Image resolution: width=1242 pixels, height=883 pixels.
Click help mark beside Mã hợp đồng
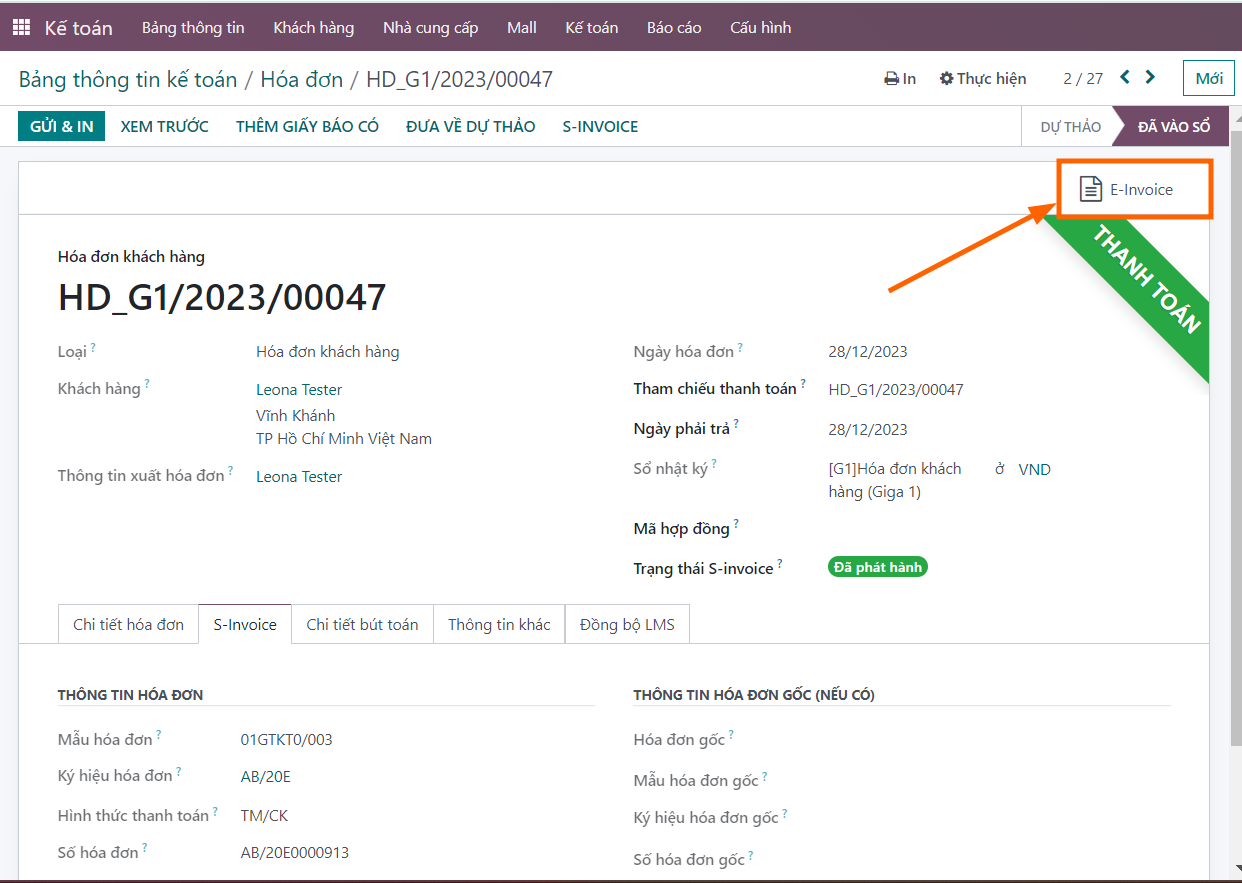737,523
